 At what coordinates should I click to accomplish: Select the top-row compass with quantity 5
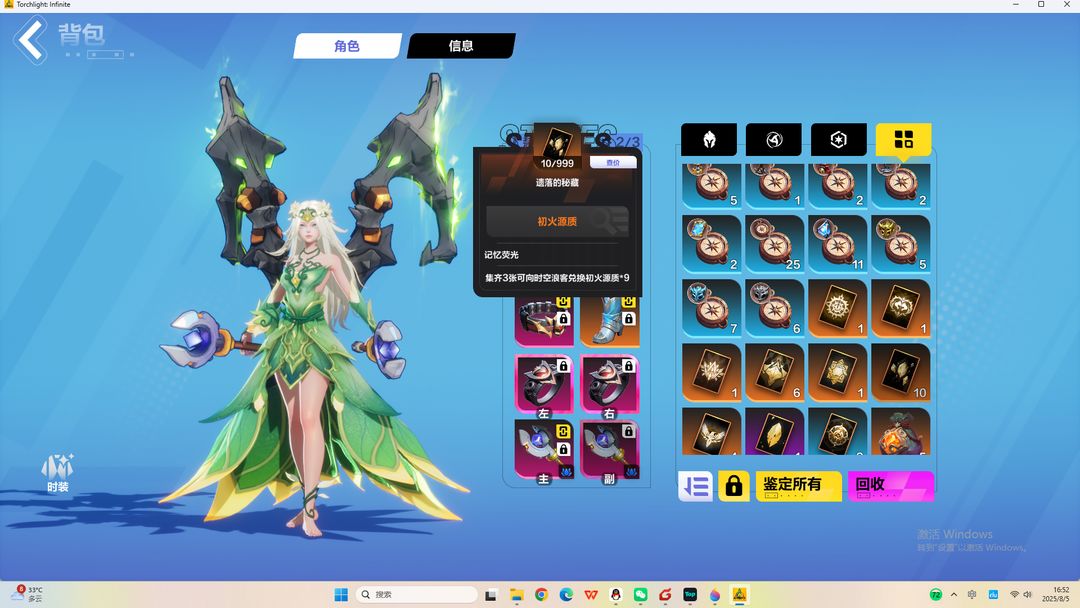coord(712,186)
